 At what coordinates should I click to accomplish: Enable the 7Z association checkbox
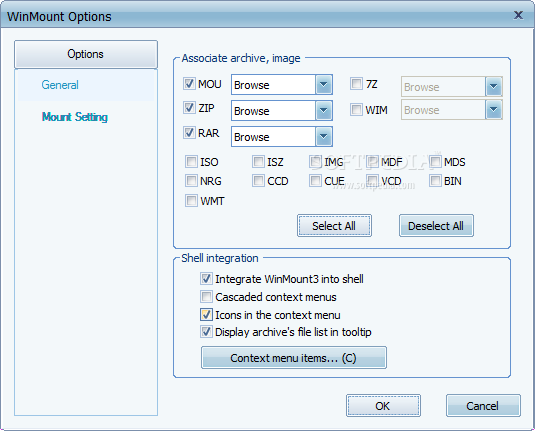pos(356,84)
